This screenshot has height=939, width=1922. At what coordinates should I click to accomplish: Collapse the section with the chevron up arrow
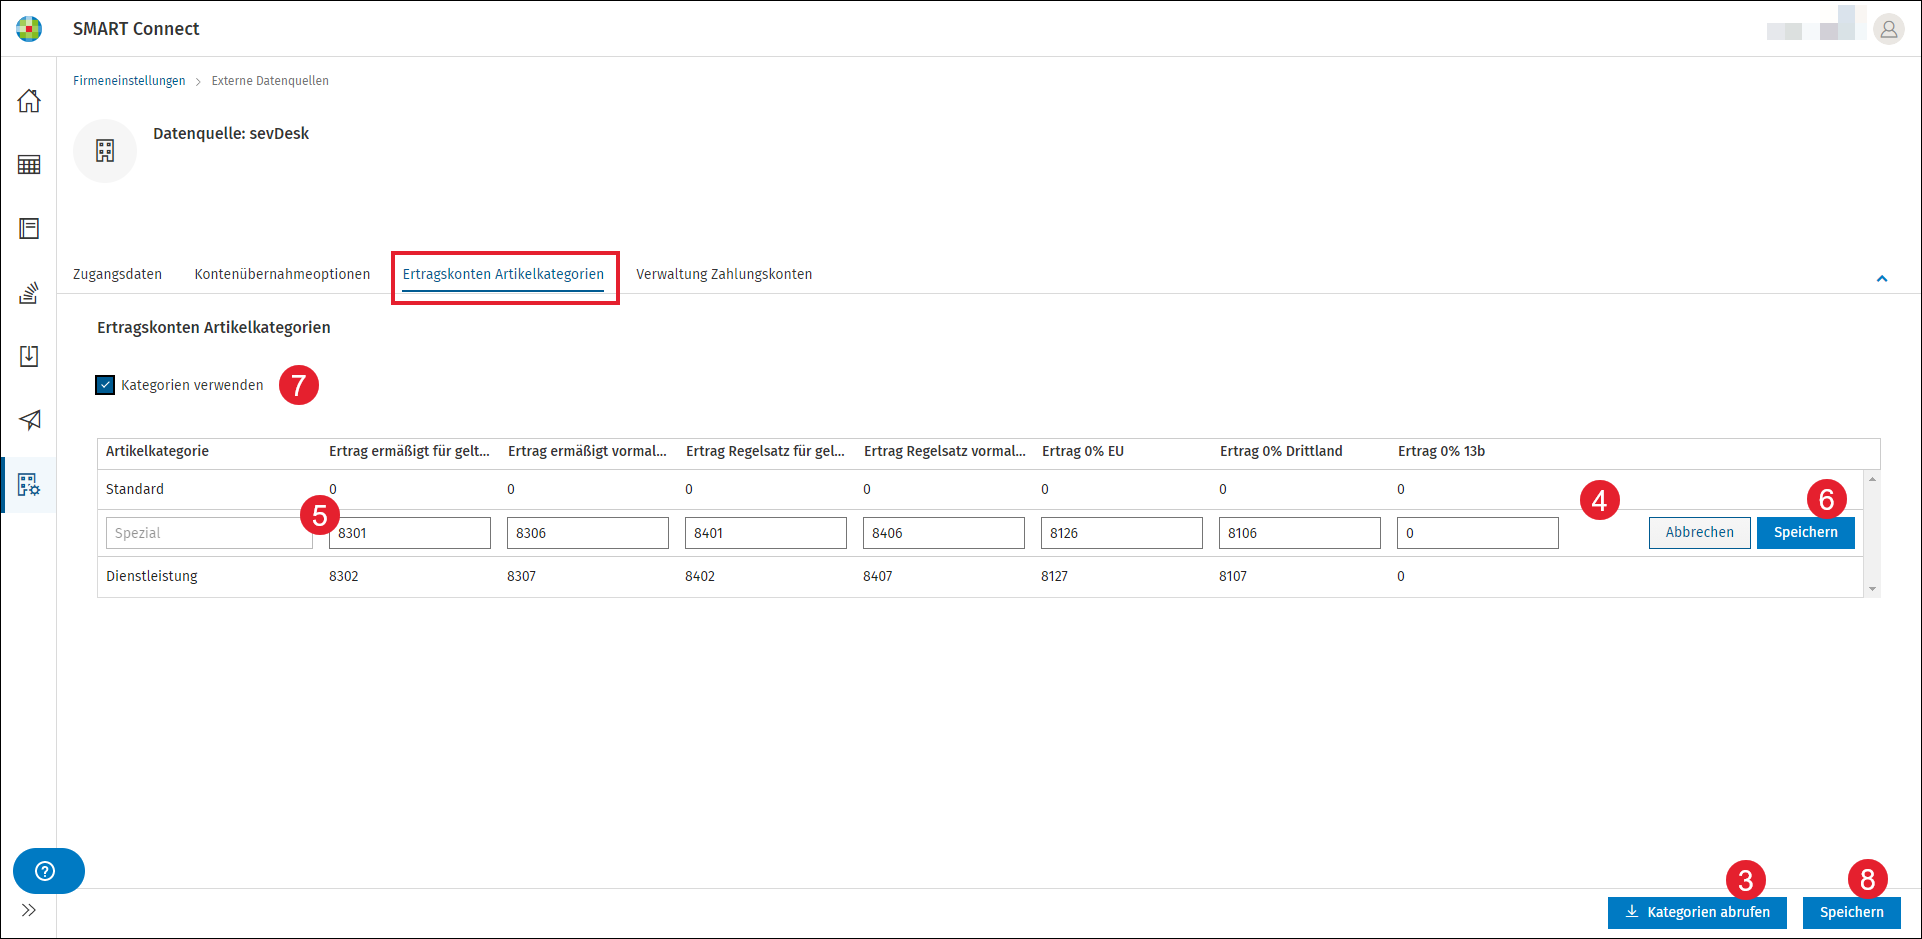(1882, 279)
